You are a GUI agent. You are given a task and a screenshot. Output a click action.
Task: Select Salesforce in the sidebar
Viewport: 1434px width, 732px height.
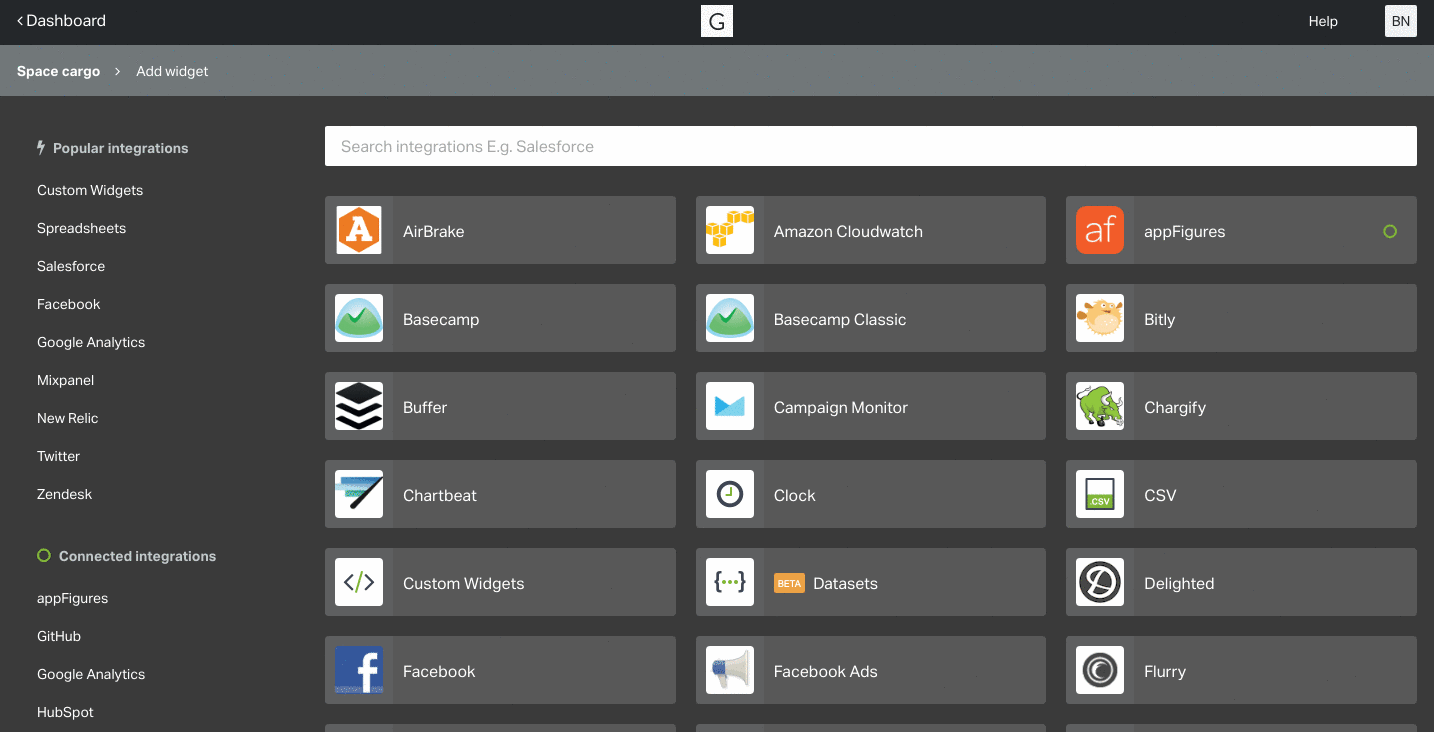pos(71,266)
